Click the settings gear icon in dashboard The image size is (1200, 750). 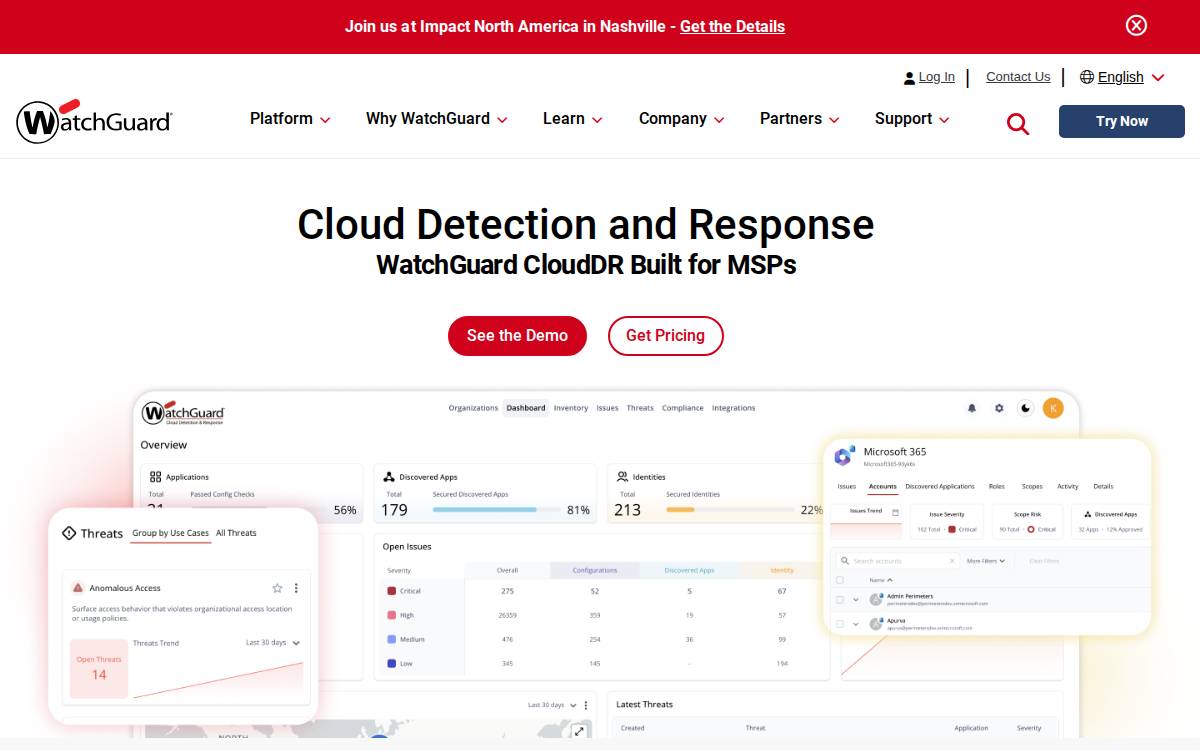click(999, 408)
